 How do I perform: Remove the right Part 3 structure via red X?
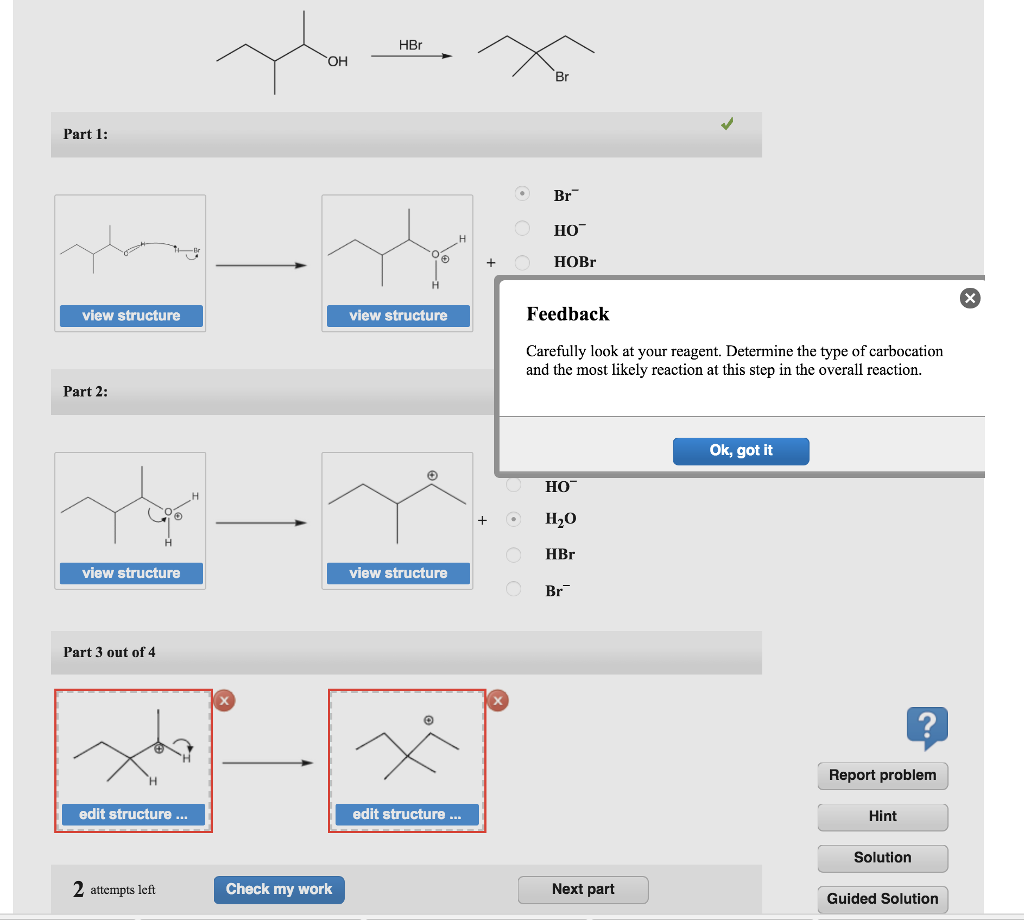(497, 701)
